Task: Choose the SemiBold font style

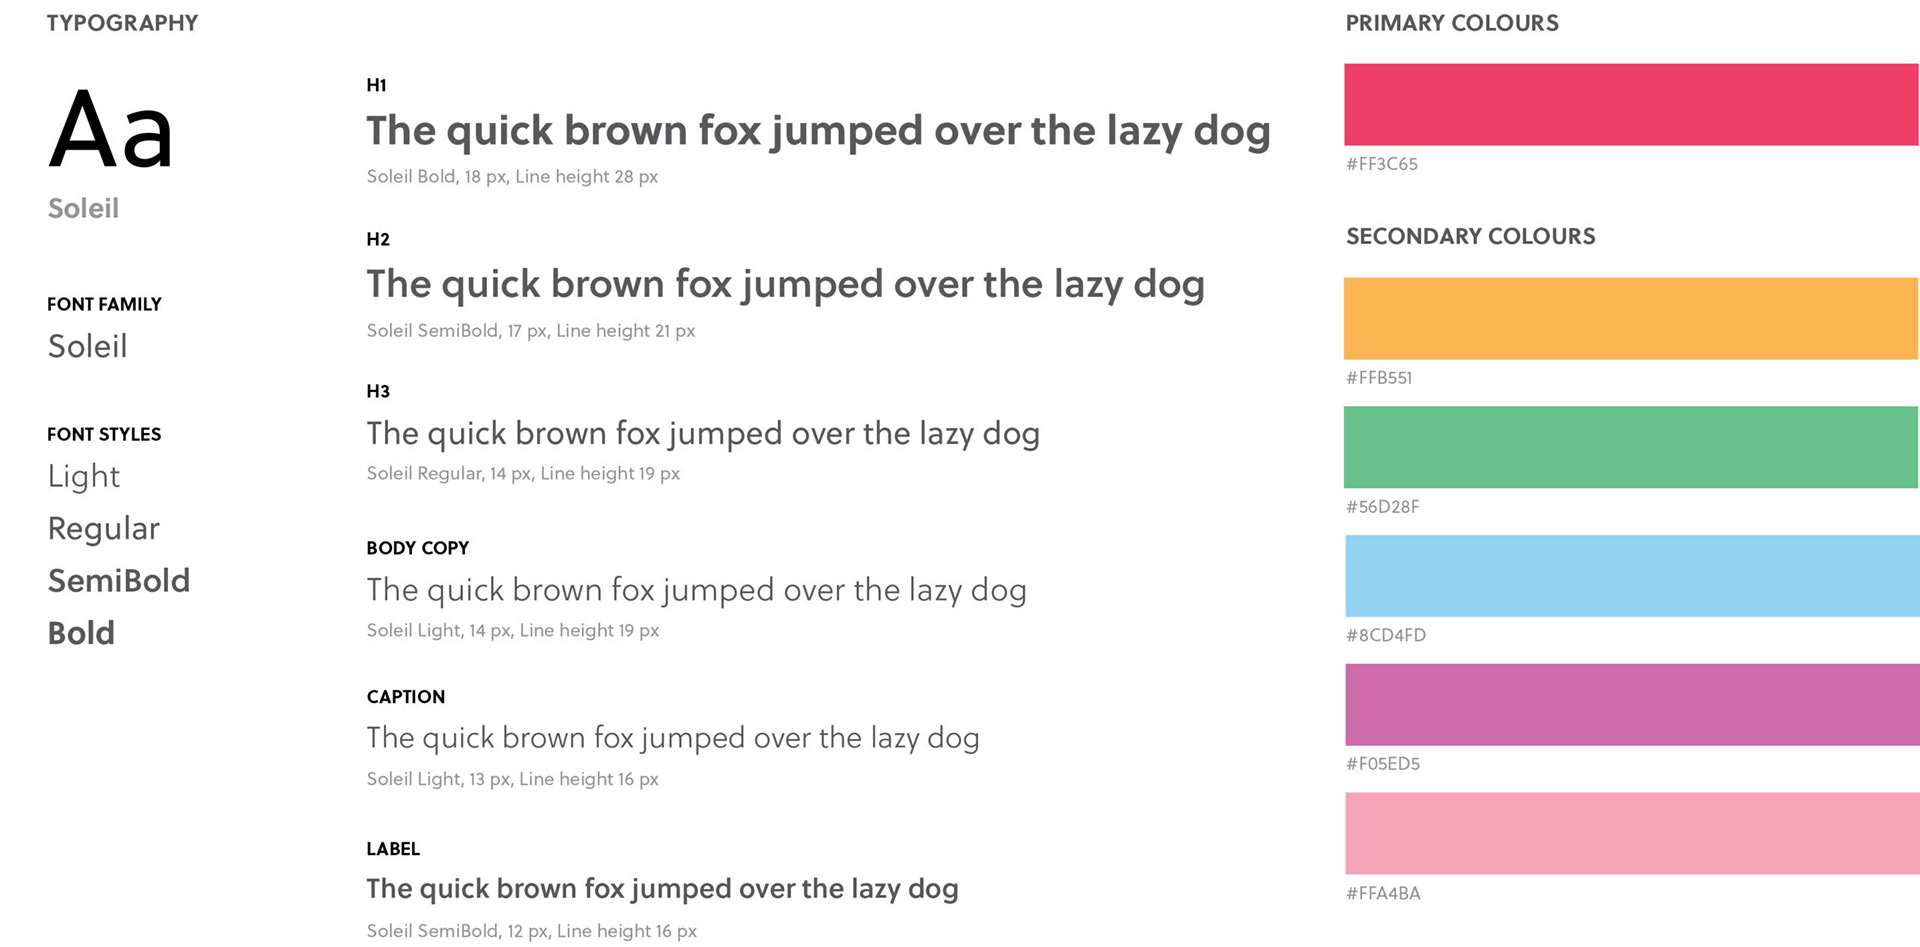Action: coord(119,581)
